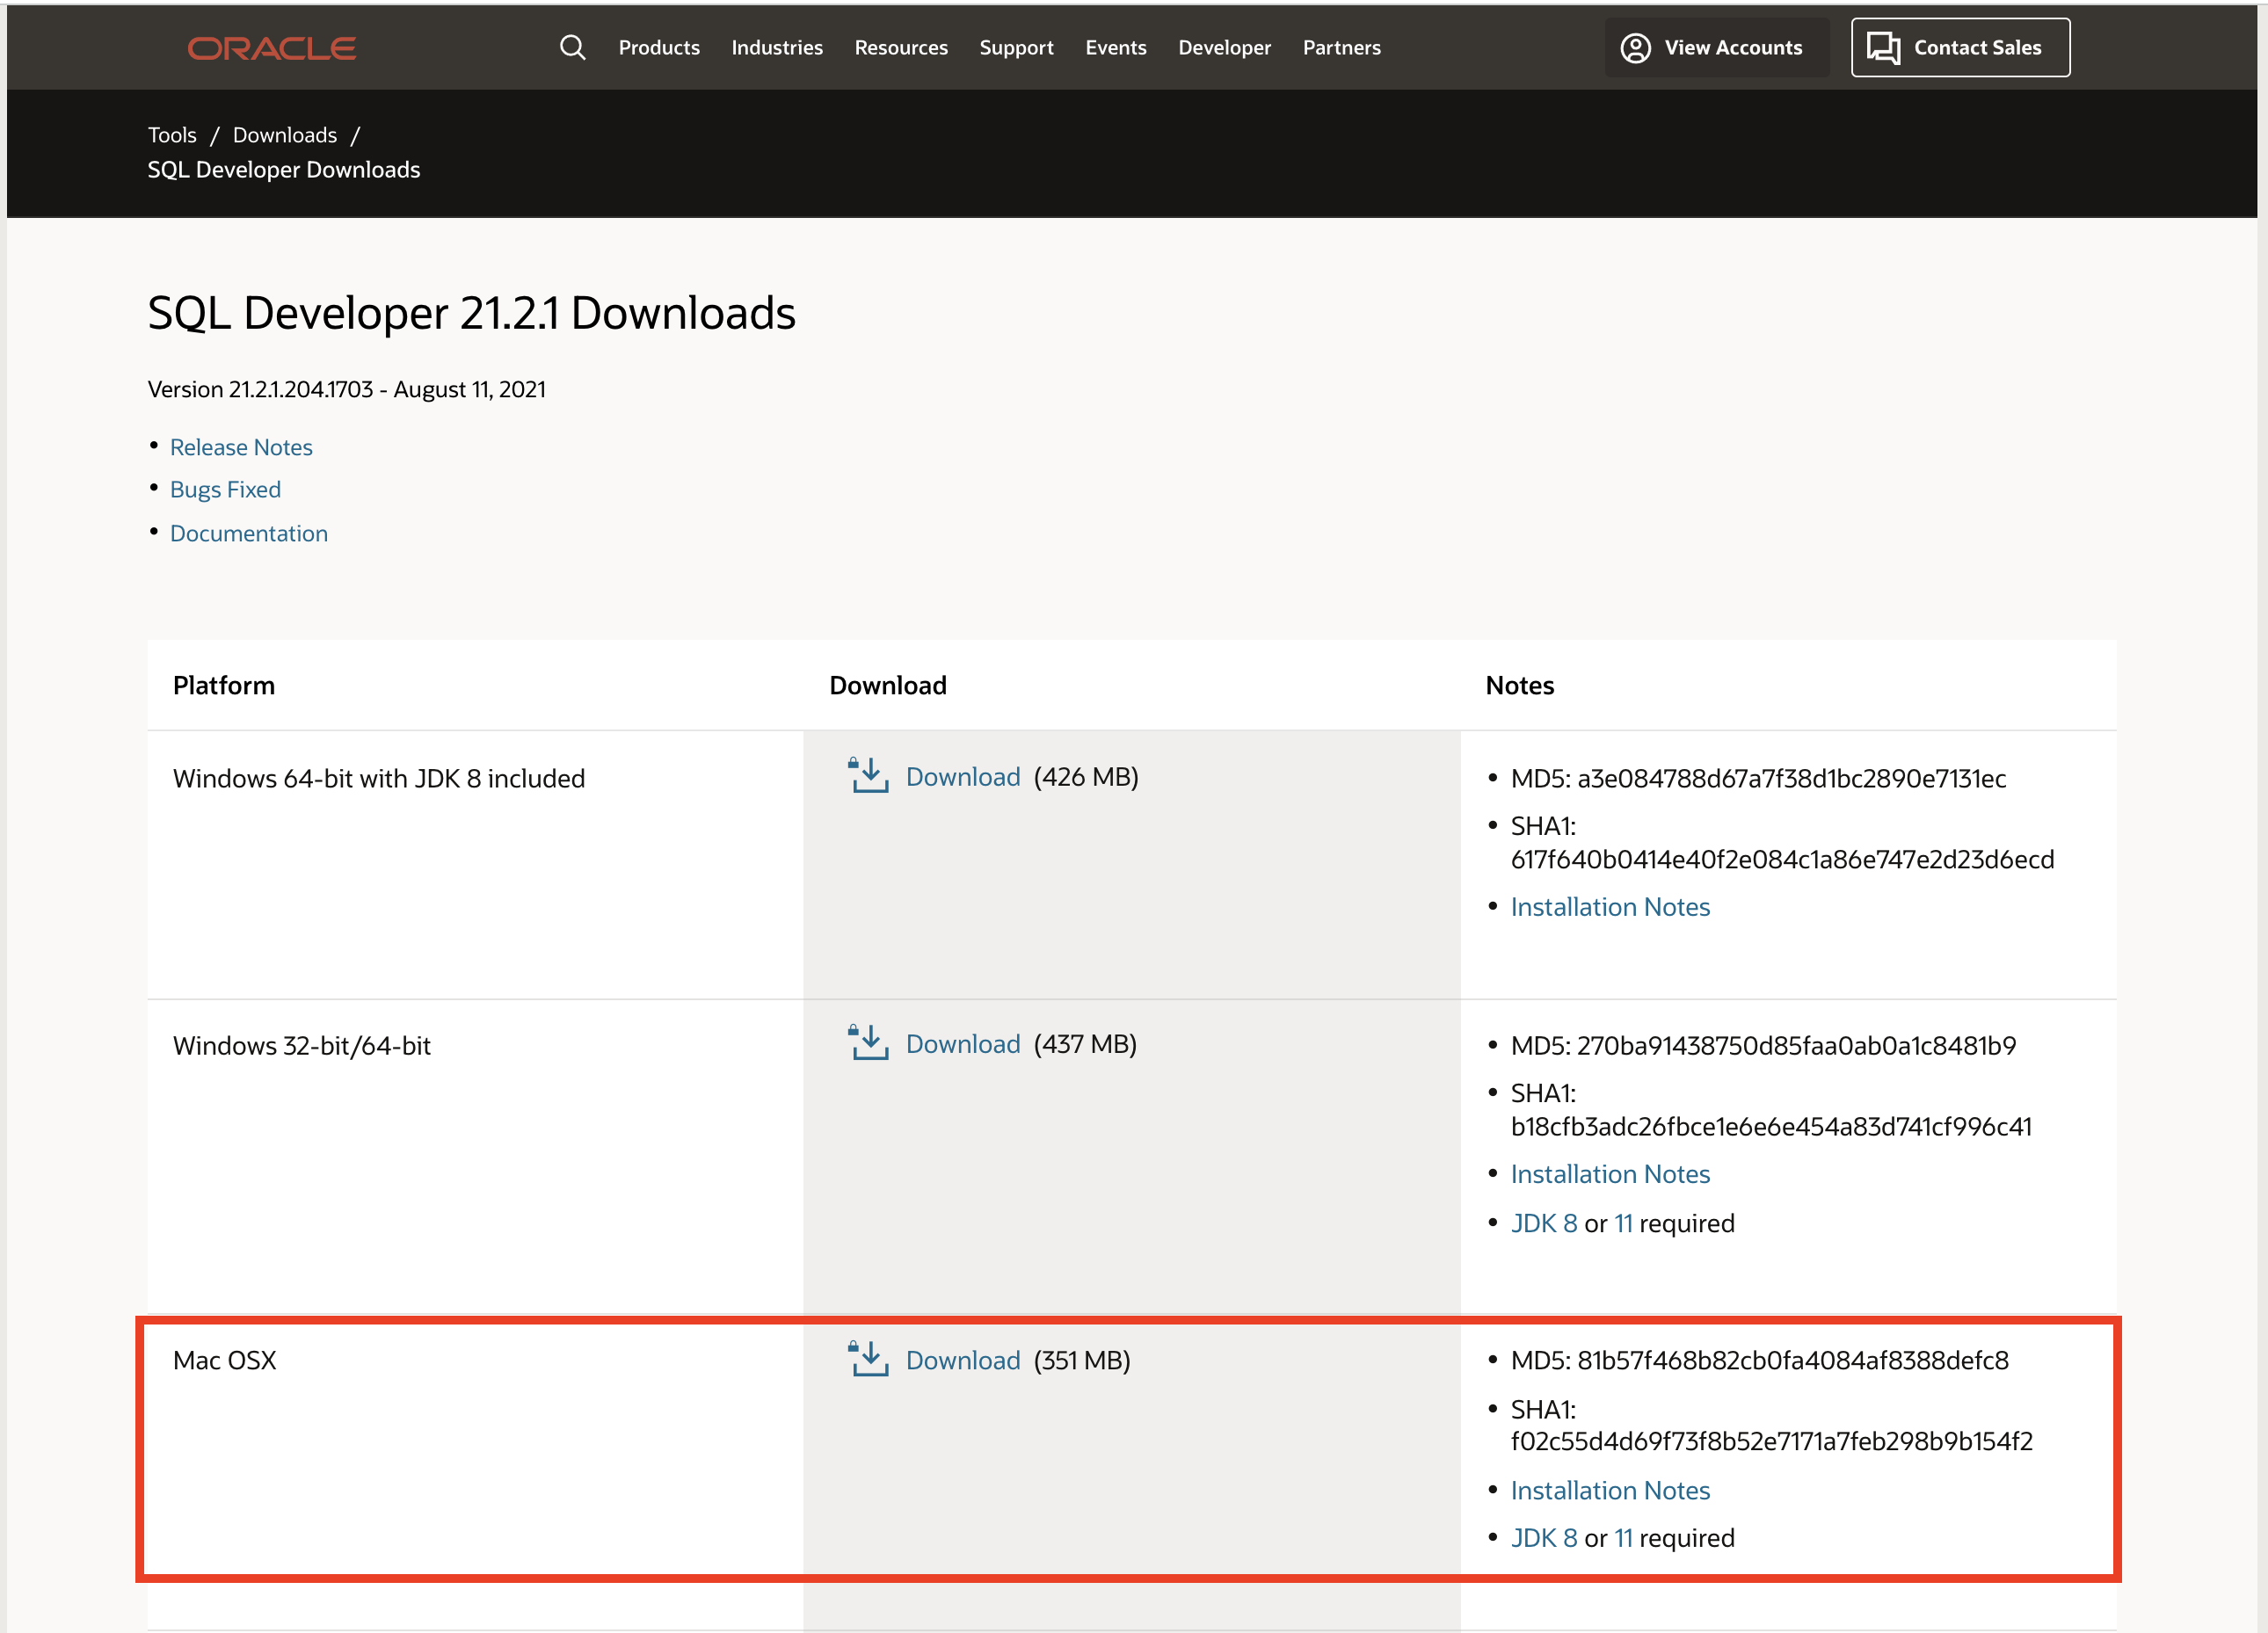Click the Download column header
The image size is (2268, 1633).
887,686
